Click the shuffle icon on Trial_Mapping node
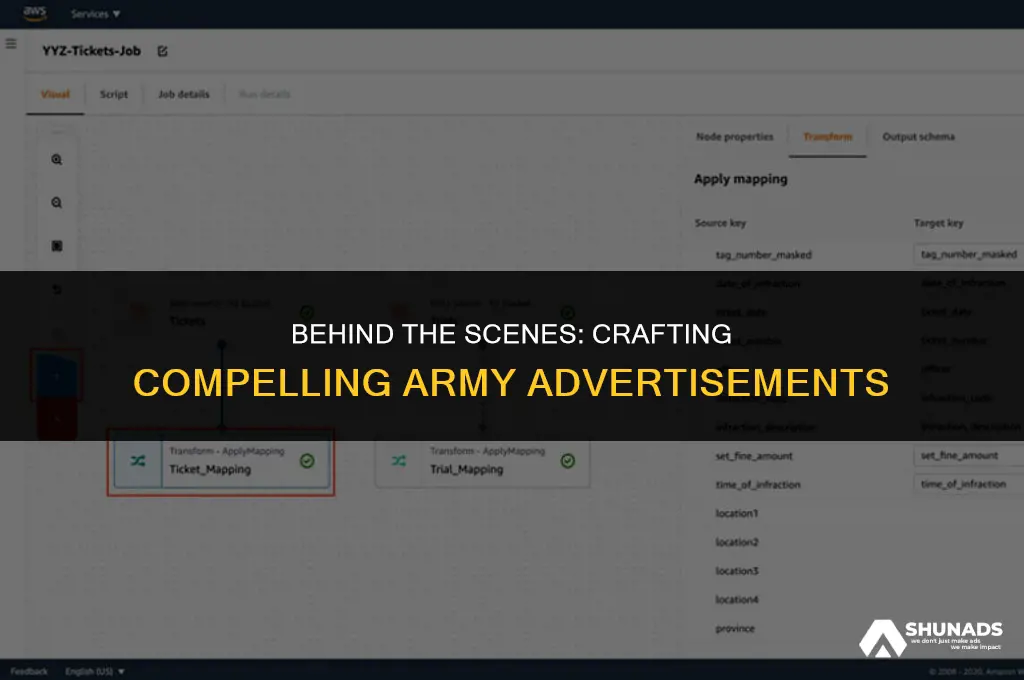Viewport: 1024px width, 680px height. pos(399,461)
